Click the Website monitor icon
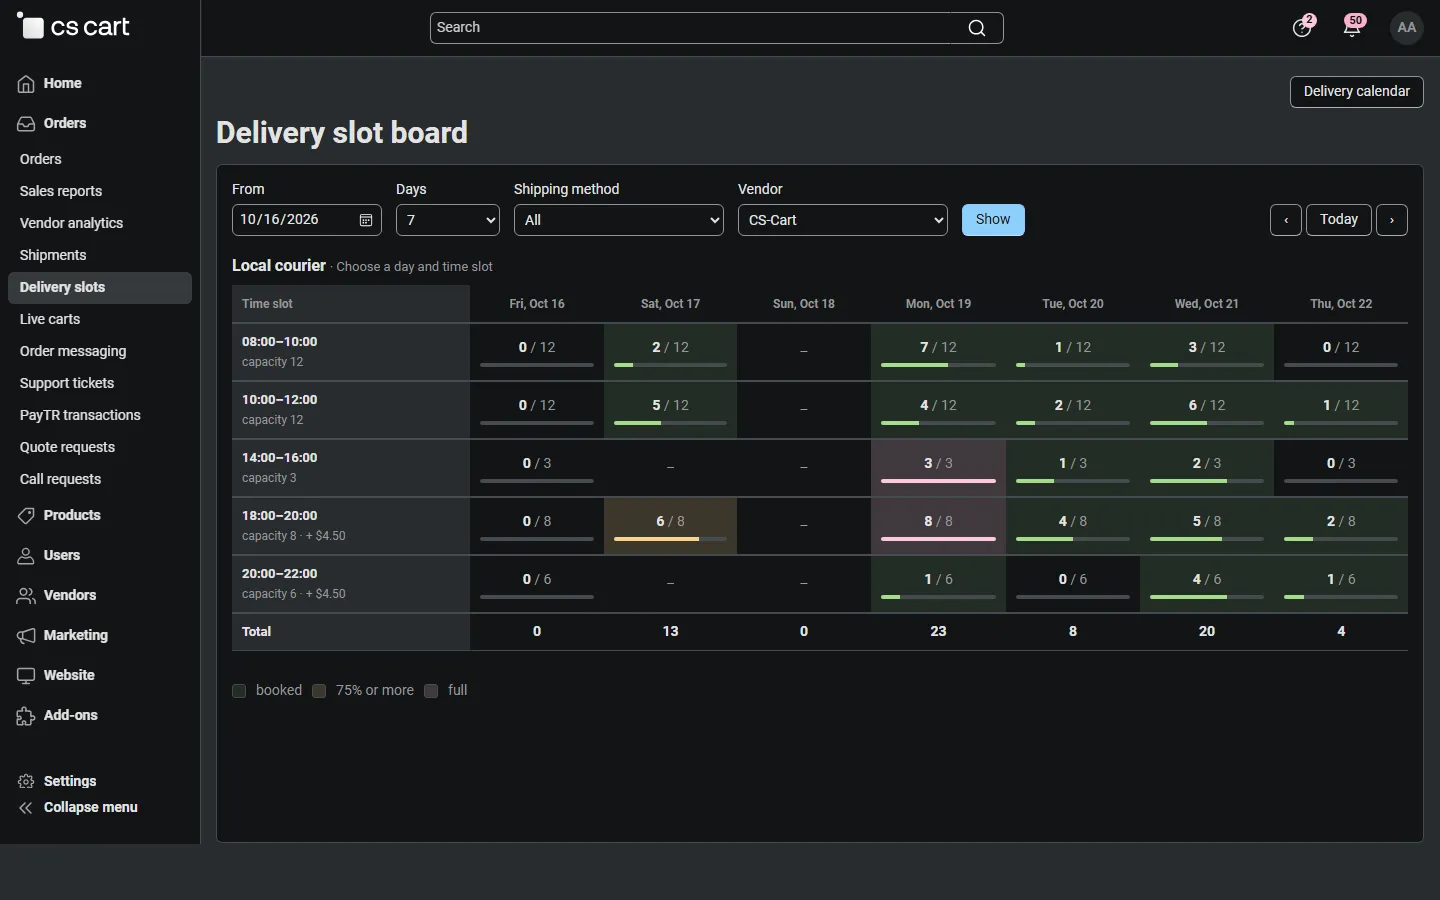Viewport: 1440px width, 900px height. click(x=26, y=676)
